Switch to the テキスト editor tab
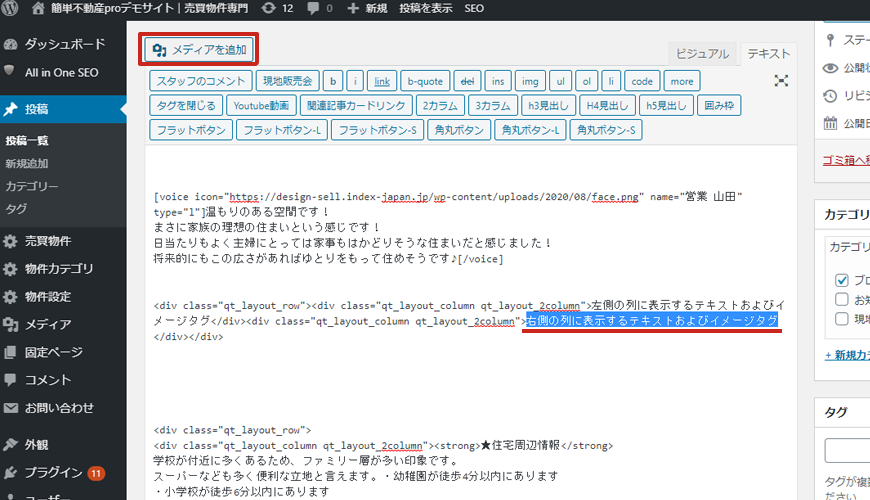 tap(768, 54)
